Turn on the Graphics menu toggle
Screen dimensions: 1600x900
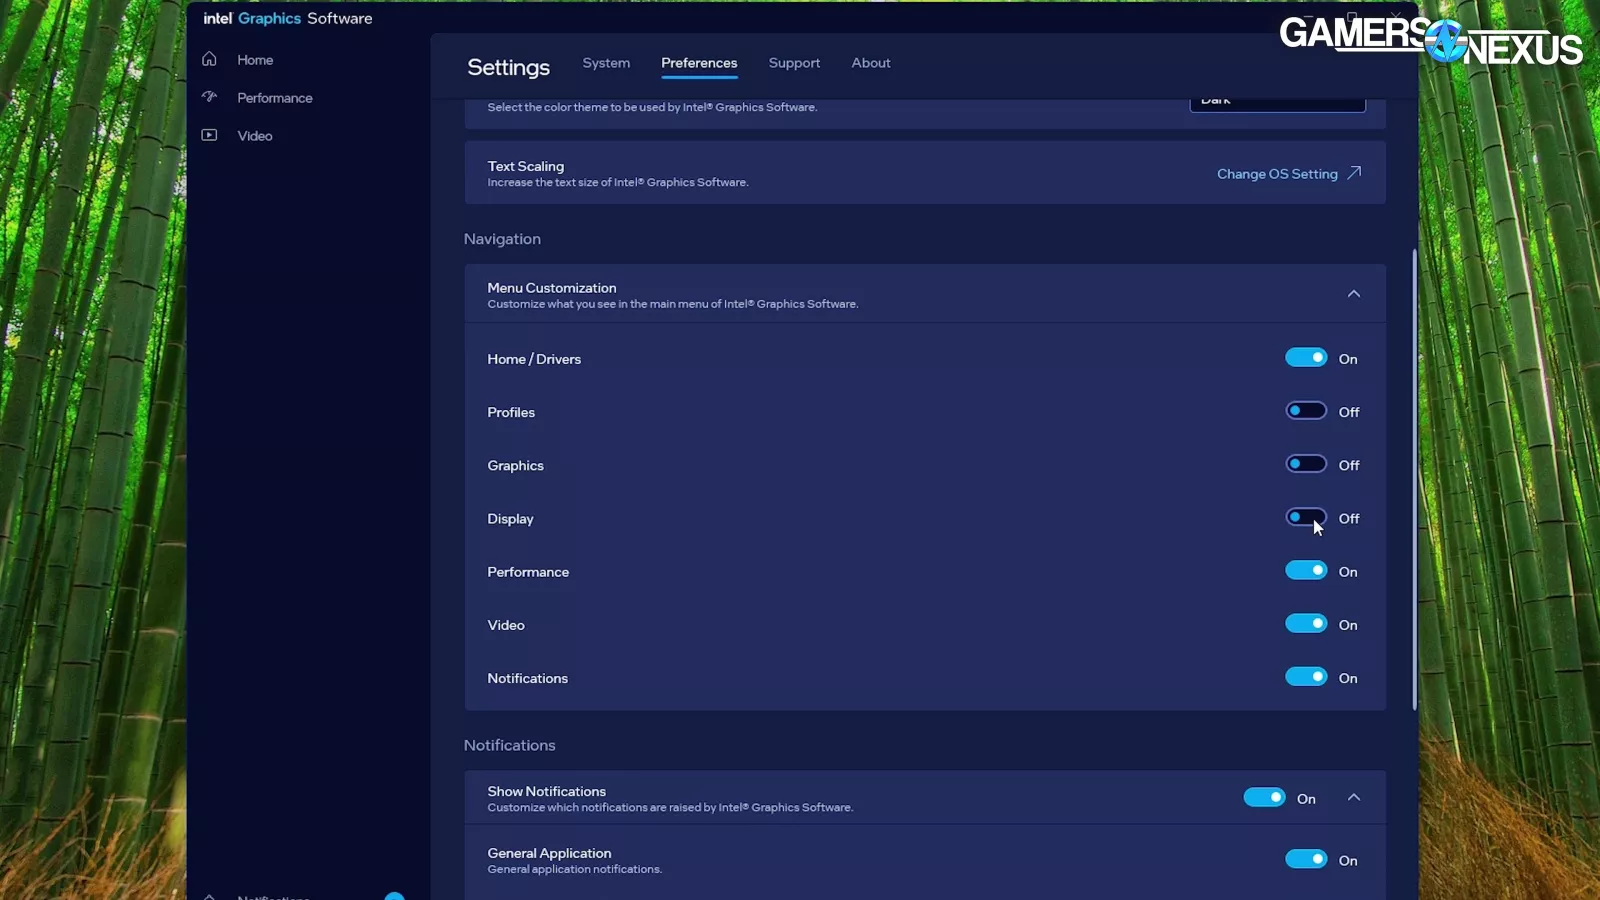point(1305,464)
